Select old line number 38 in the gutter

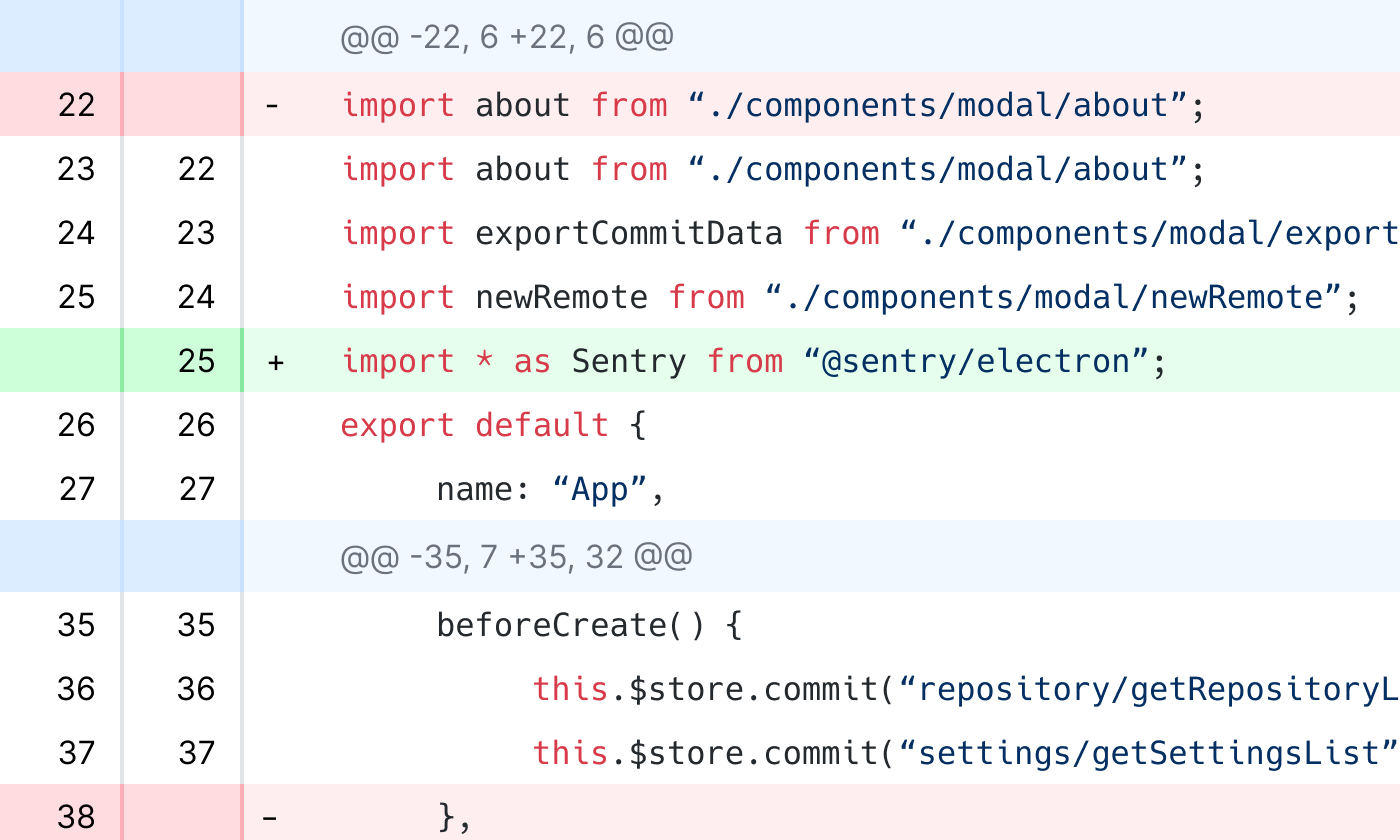pyautogui.click(x=76, y=817)
